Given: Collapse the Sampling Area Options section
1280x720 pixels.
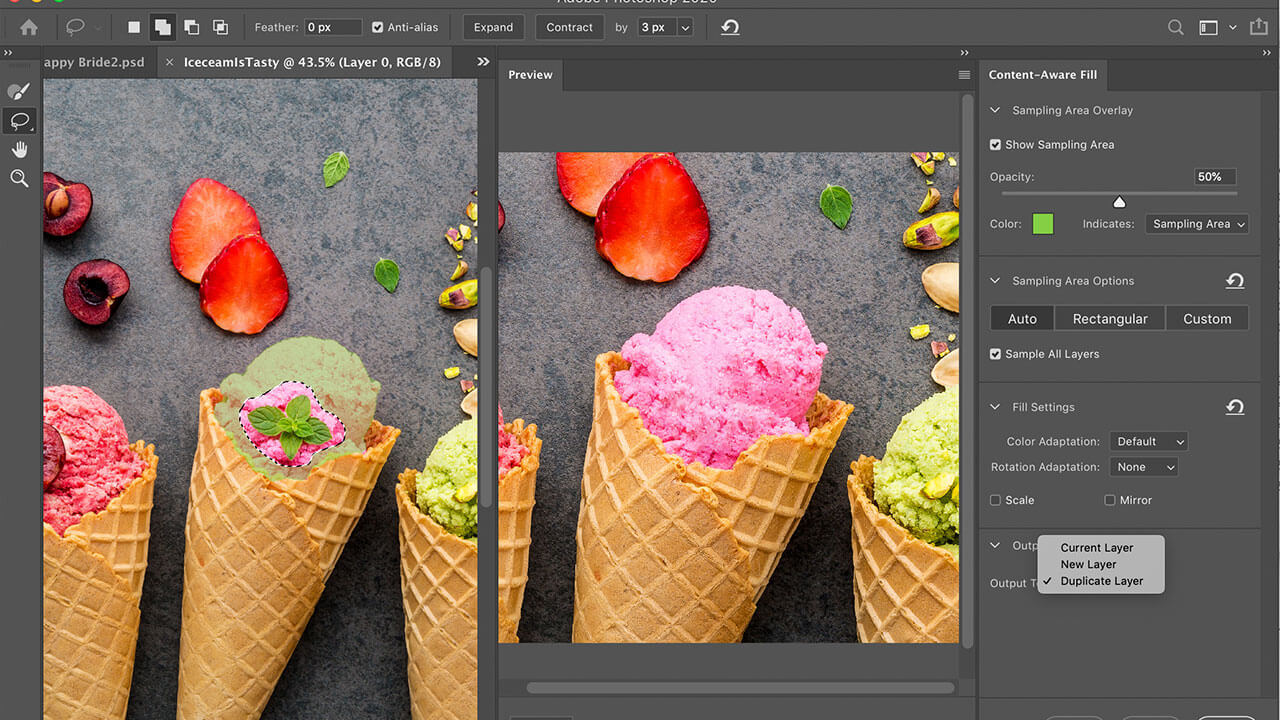Looking at the screenshot, I should pyautogui.click(x=995, y=281).
